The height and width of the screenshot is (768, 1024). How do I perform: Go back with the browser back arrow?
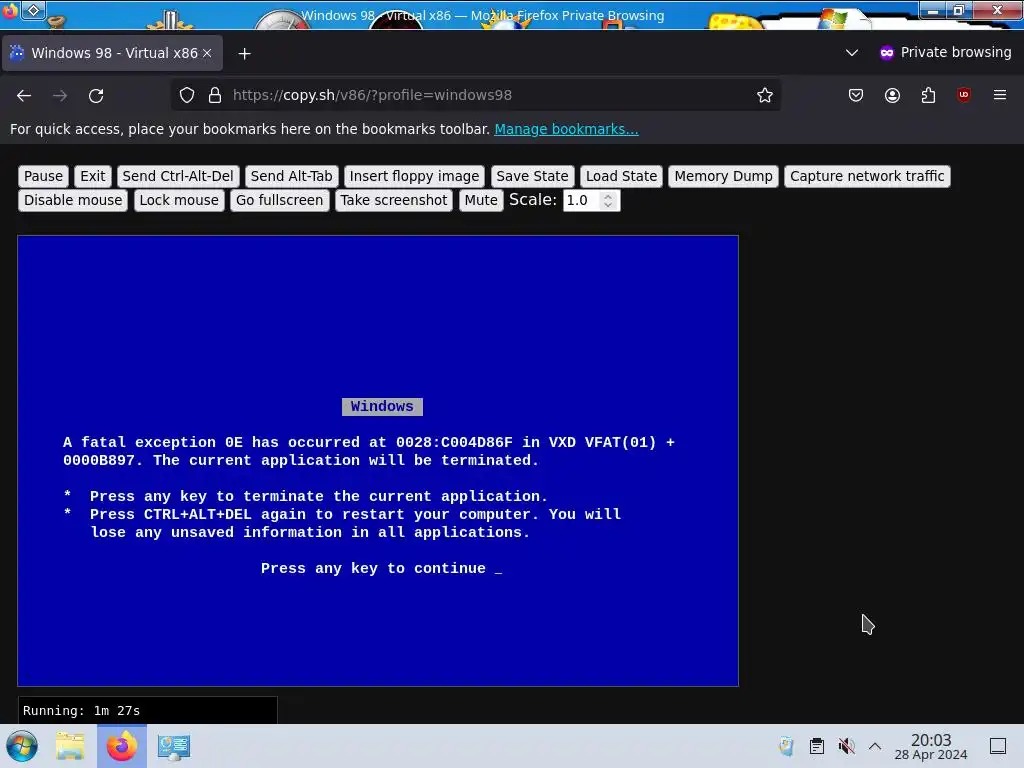(x=24, y=95)
